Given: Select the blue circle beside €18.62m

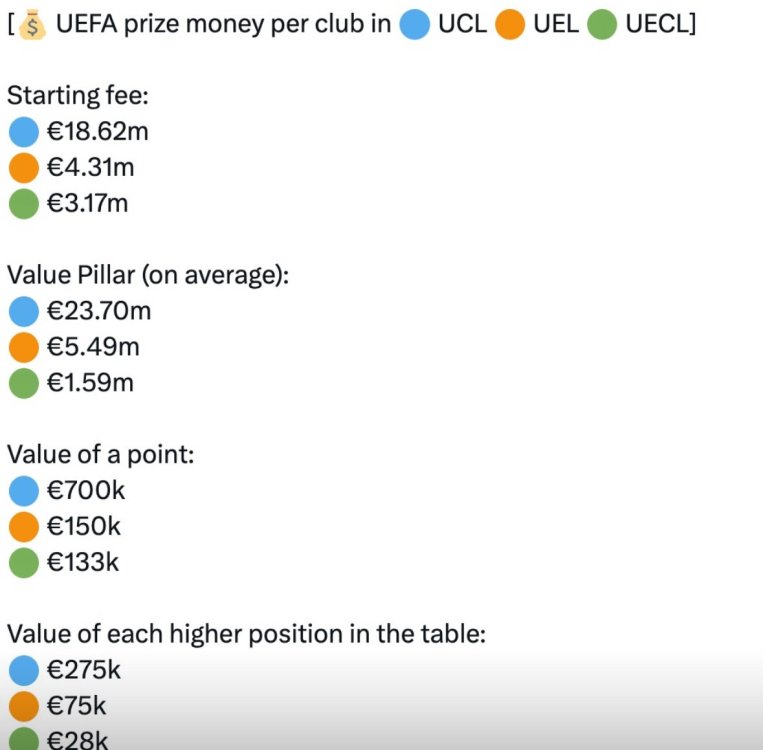Looking at the screenshot, I should pos(23,131).
